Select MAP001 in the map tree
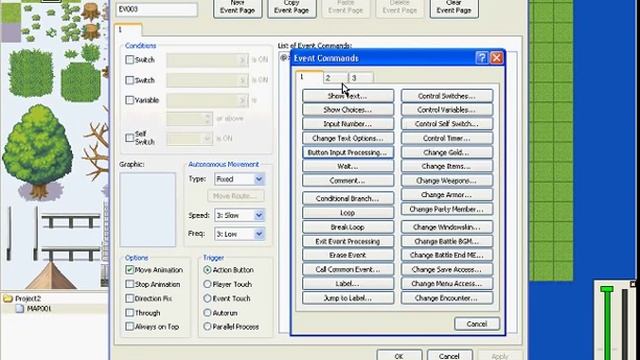 pos(39,309)
